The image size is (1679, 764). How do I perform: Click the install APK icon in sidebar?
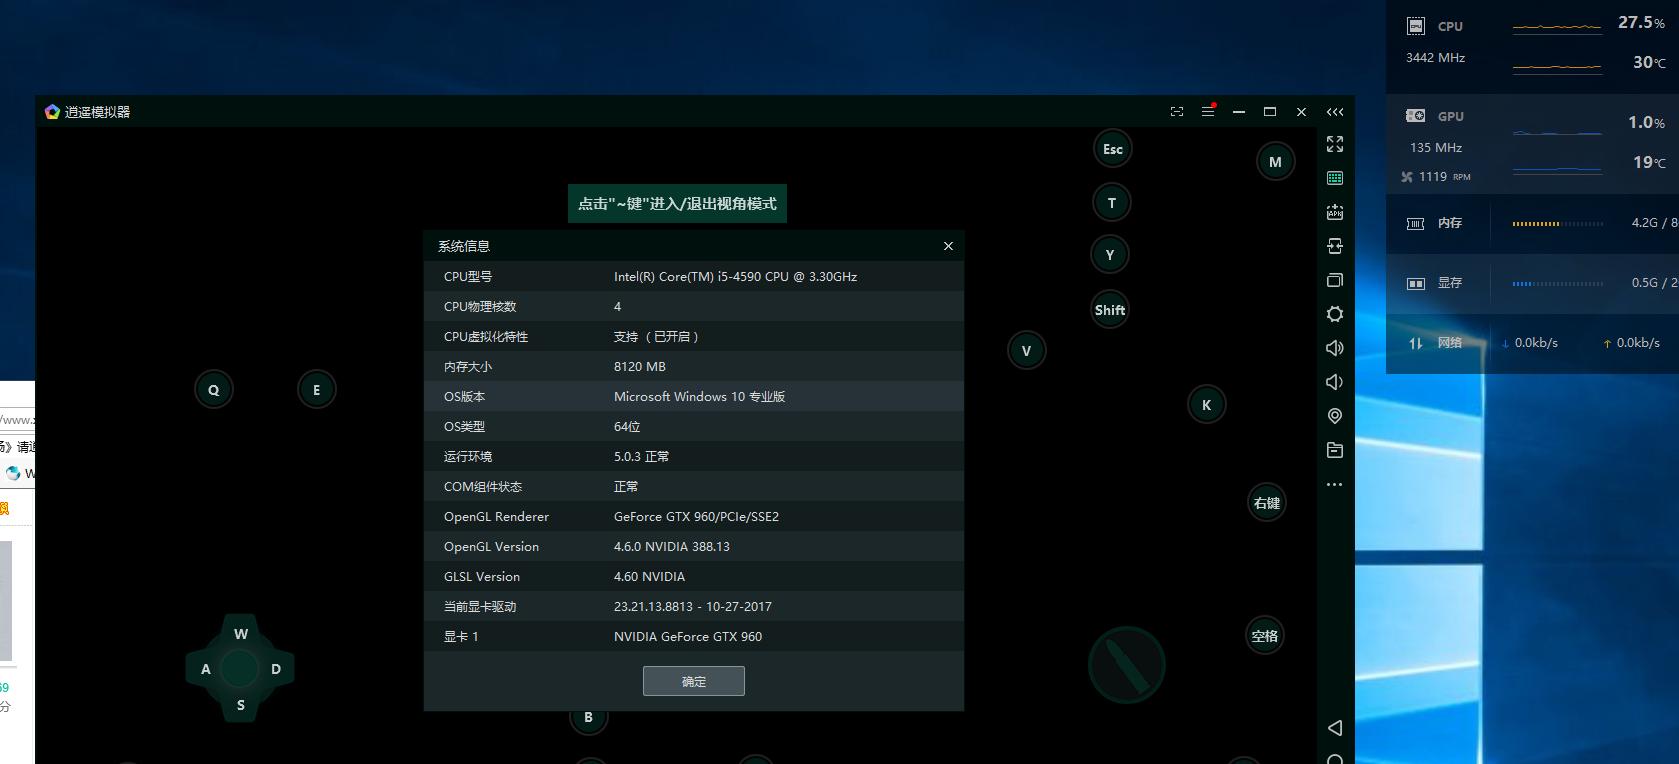pos(1335,212)
